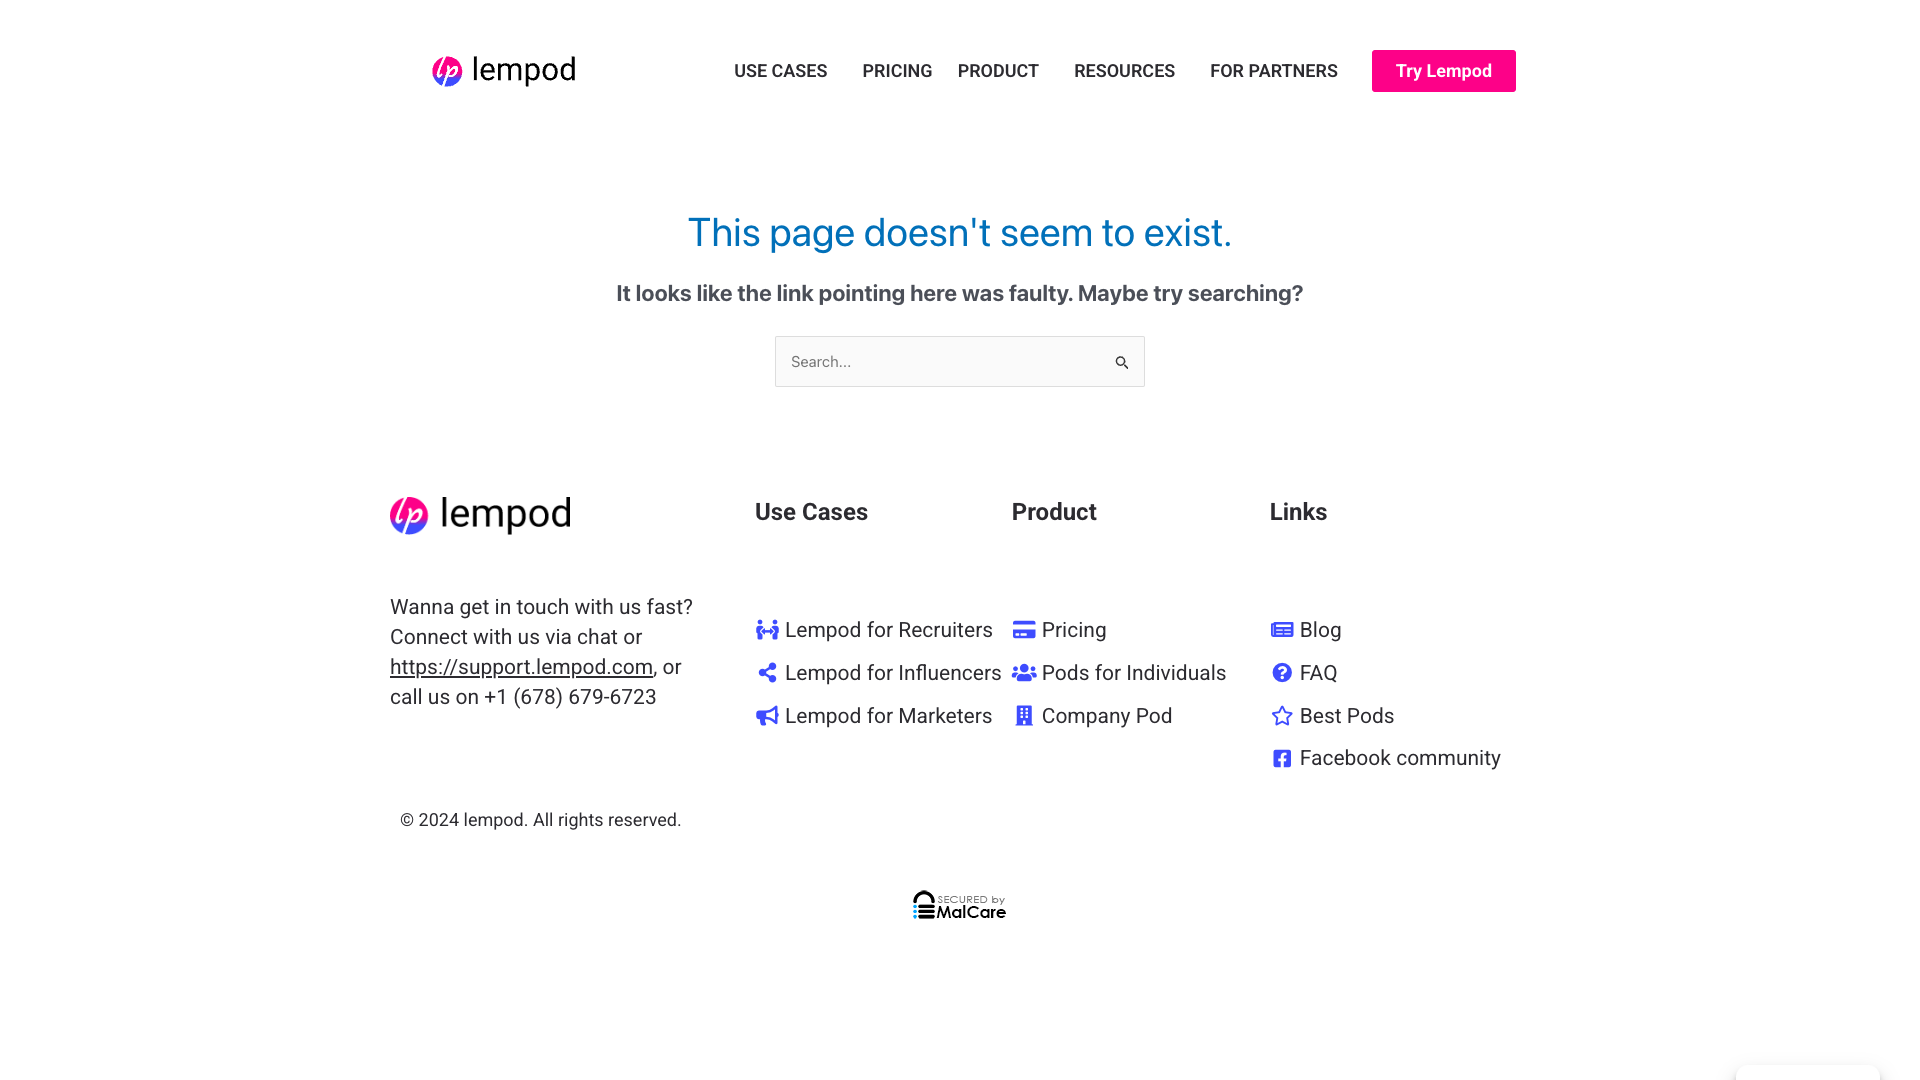Click the credit card icon beside Pricing
The height and width of the screenshot is (1080, 1920).
click(x=1024, y=629)
